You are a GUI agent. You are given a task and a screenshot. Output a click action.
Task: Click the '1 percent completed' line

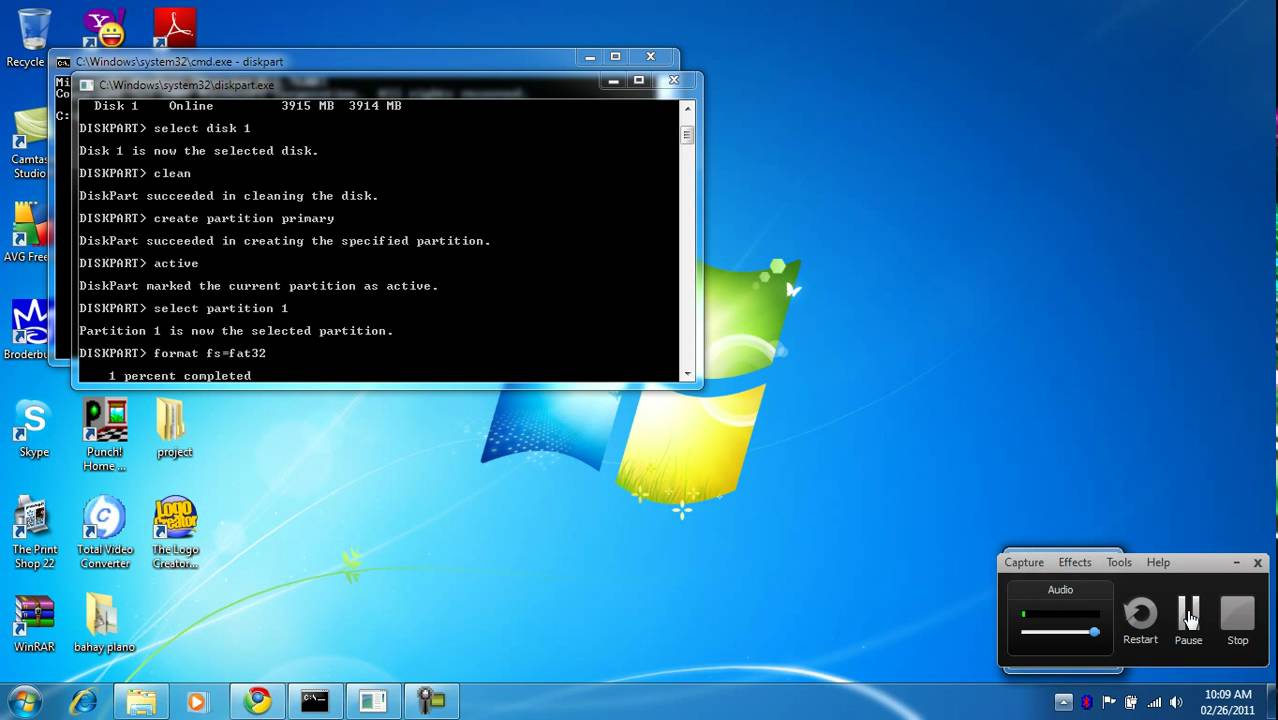[x=180, y=376]
